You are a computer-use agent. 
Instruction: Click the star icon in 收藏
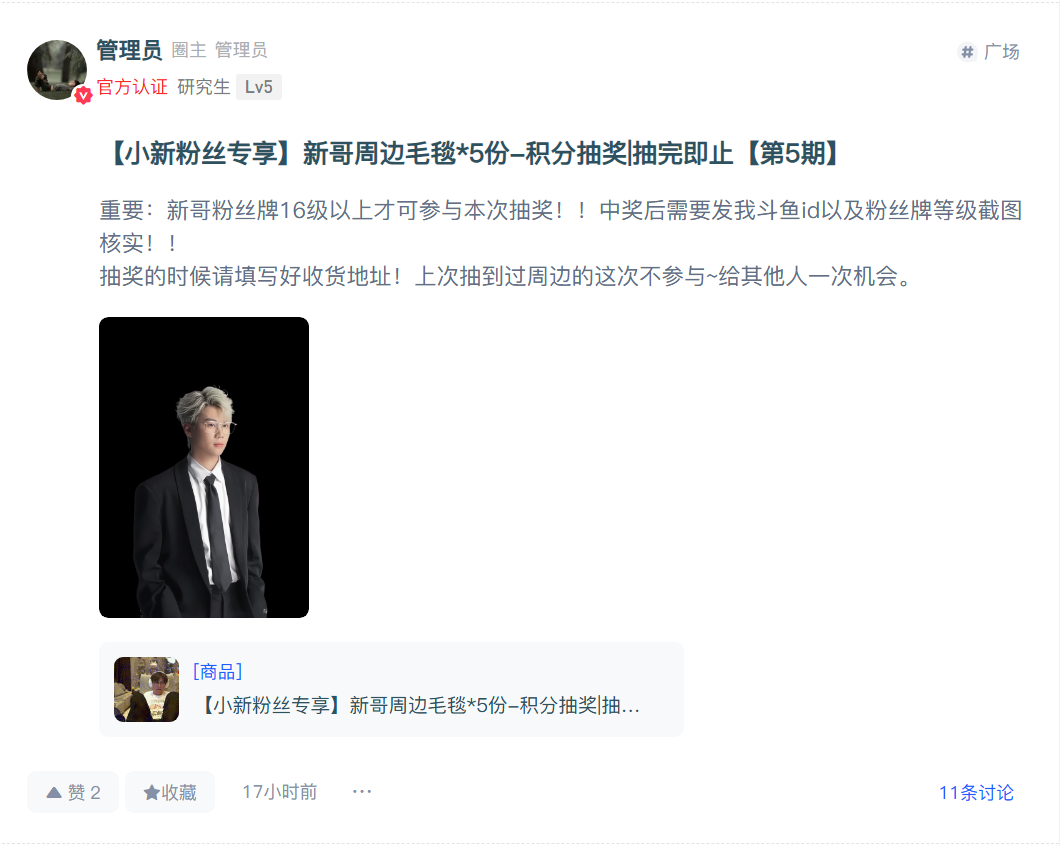(151, 793)
